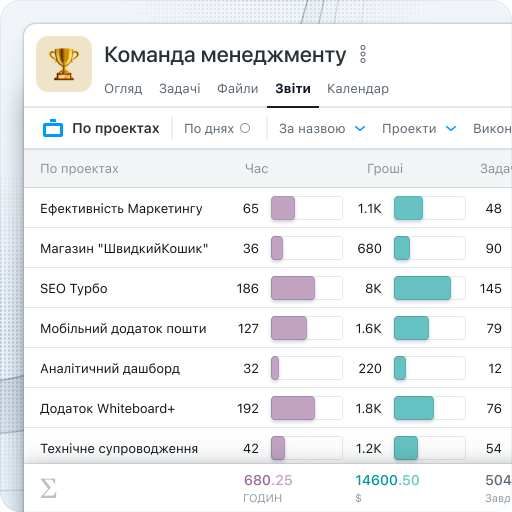
Task: Go to the Календар tab
Action: click(358, 89)
